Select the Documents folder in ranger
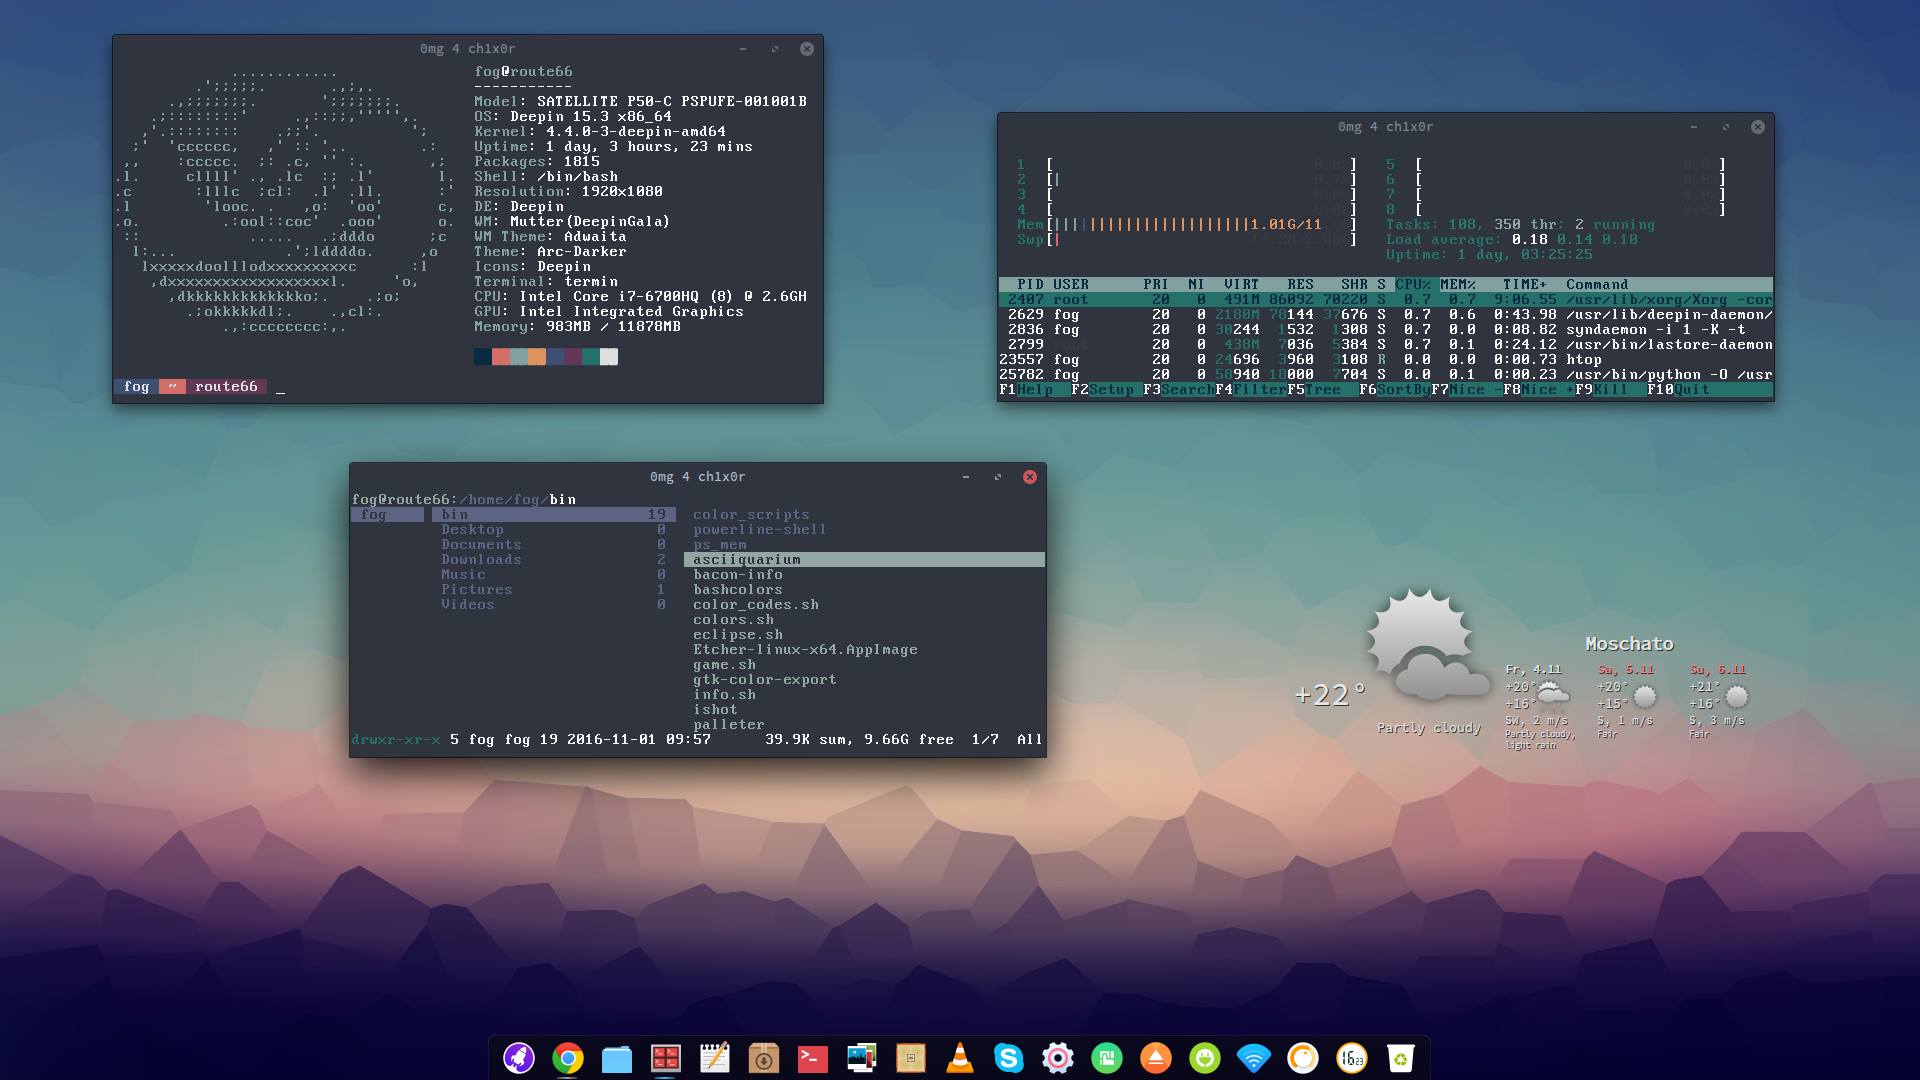 click(481, 545)
